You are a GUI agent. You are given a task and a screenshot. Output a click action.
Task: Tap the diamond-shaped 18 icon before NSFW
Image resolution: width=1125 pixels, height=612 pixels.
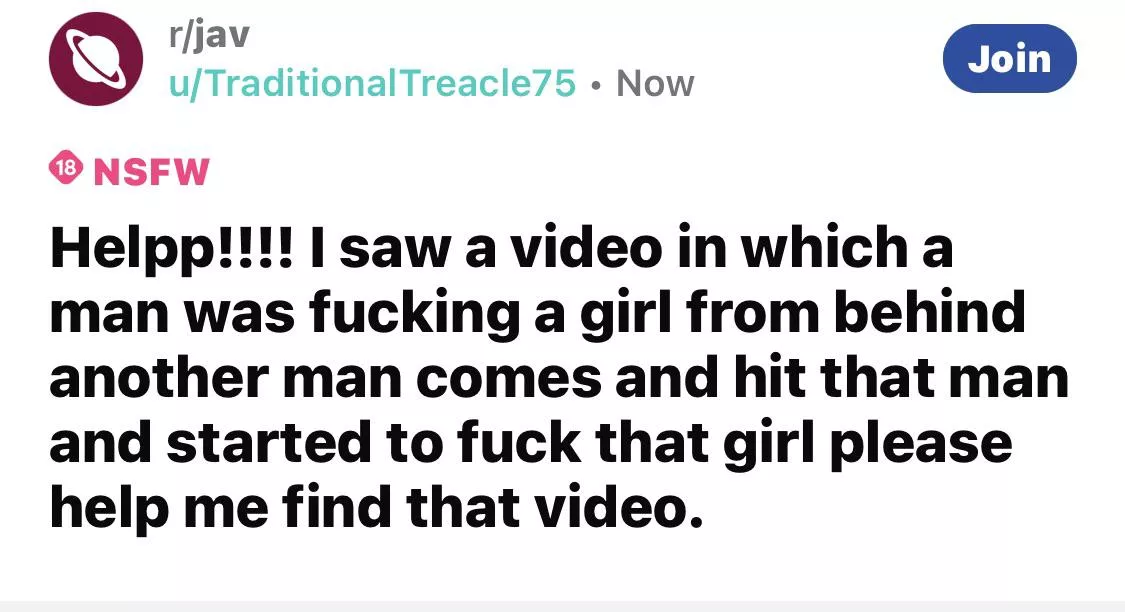click(x=65, y=168)
